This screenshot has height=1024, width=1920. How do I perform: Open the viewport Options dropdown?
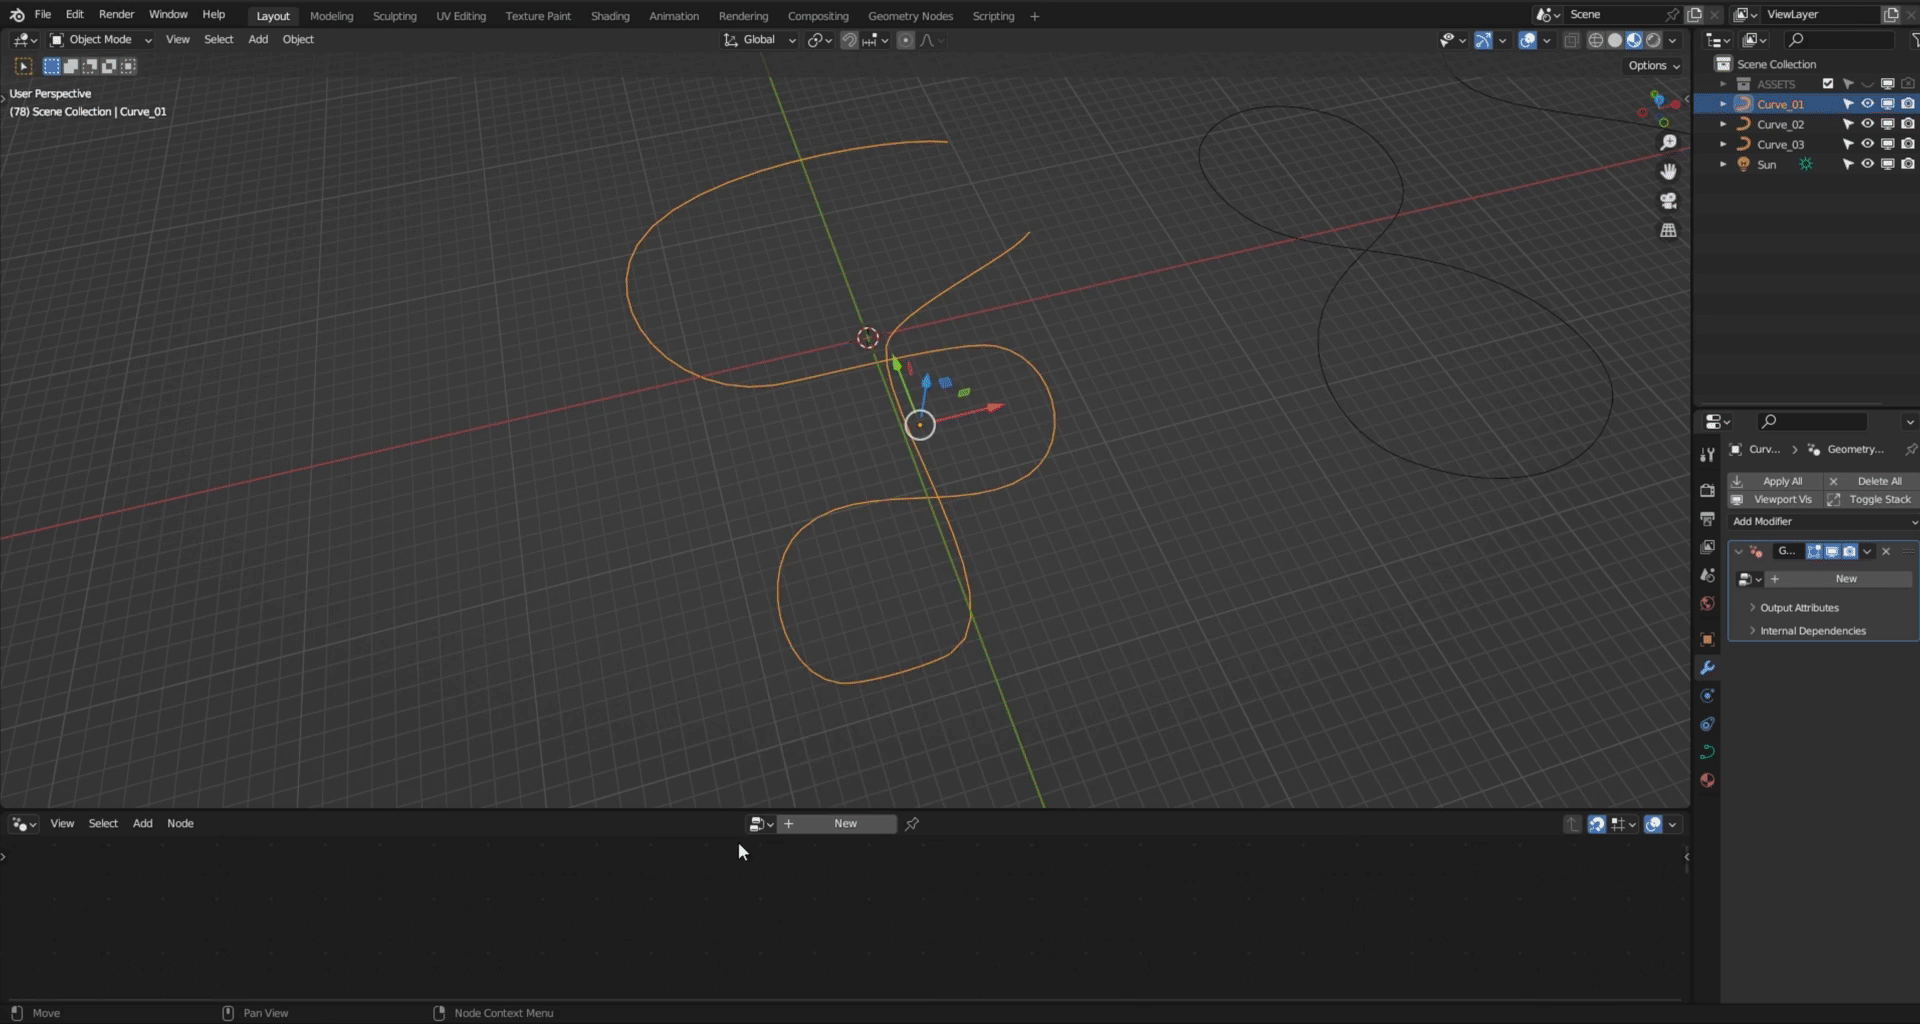tap(1654, 66)
